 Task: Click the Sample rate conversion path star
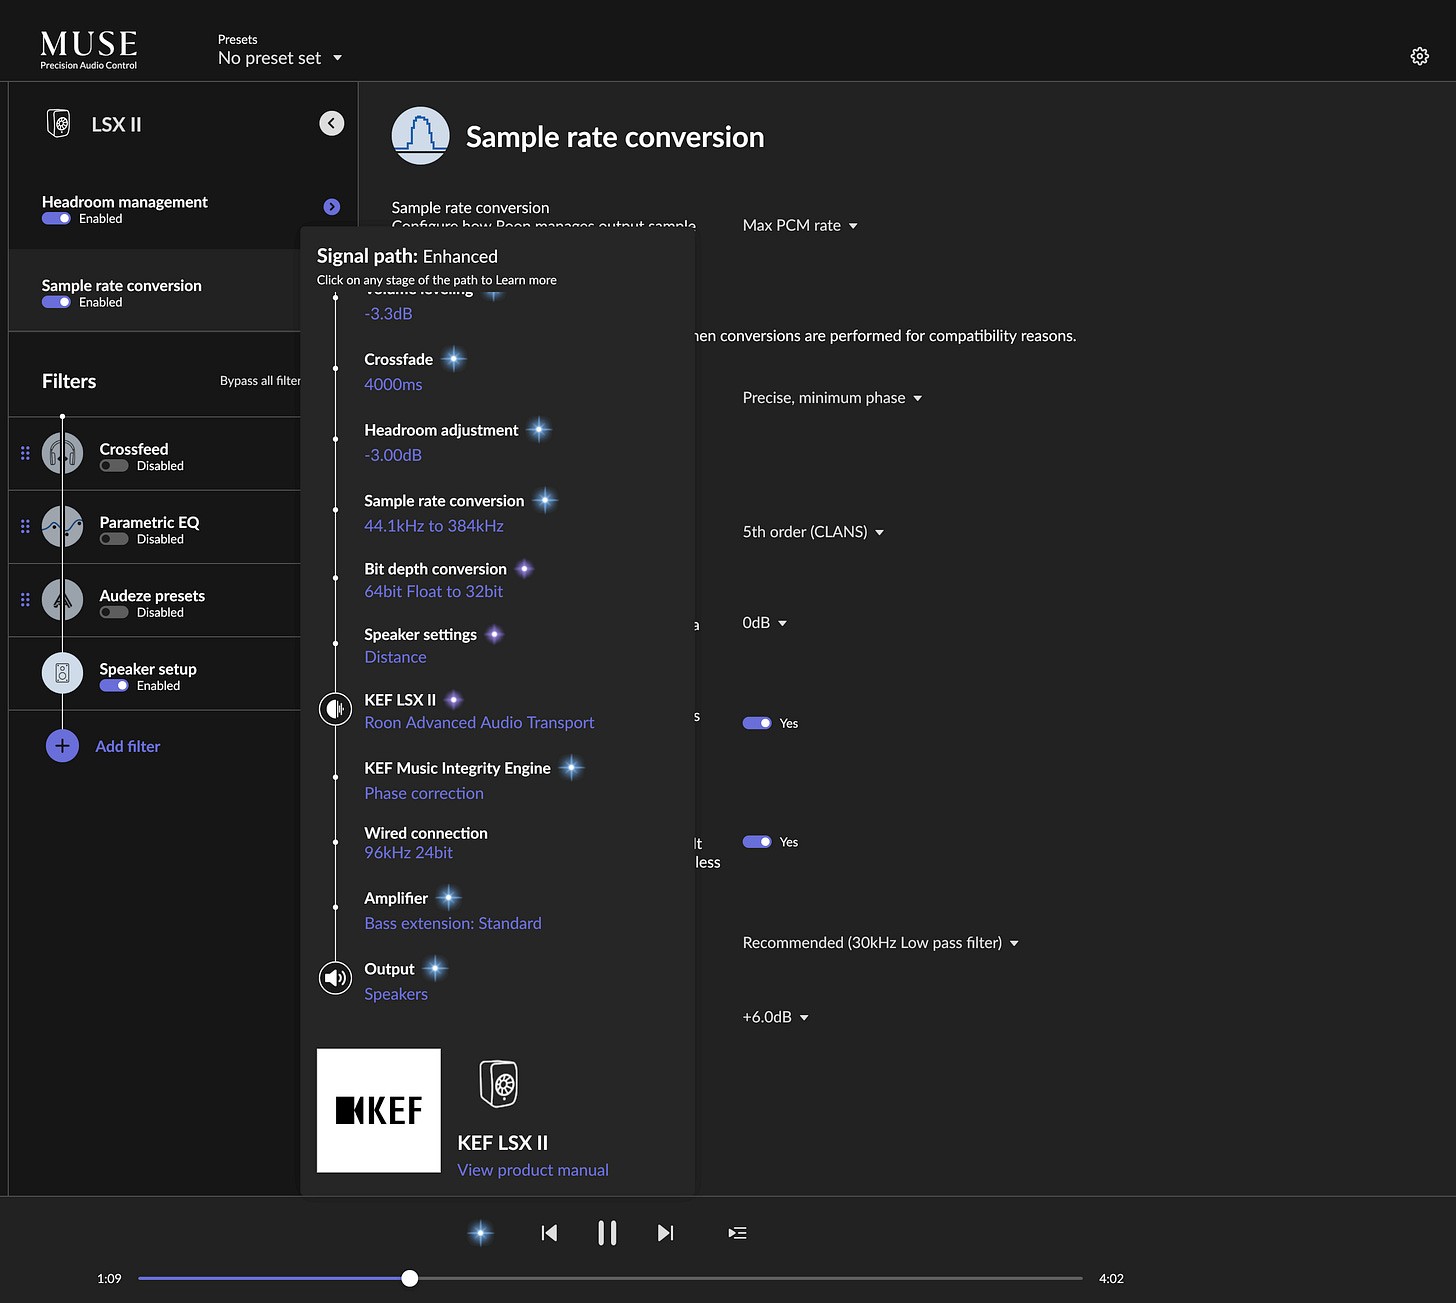click(x=545, y=501)
